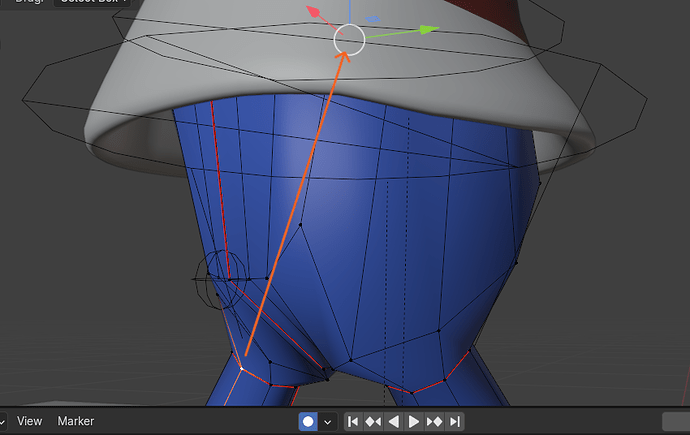Viewport: 690px width, 435px height.
Task: Grab the red X-axis gizmo arrow
Action: [313, 11]
